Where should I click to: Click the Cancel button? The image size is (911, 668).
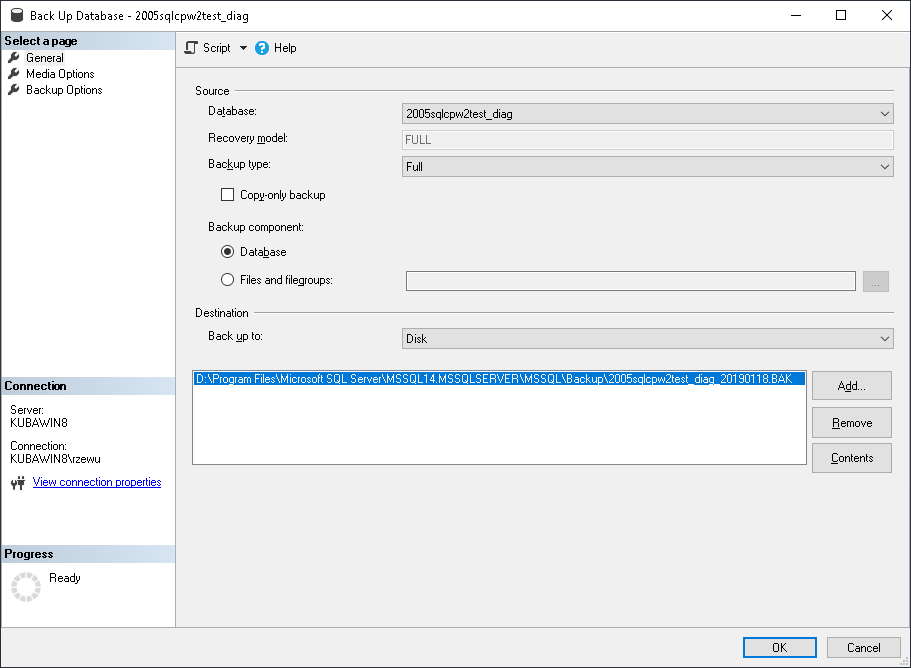point(863,648)
